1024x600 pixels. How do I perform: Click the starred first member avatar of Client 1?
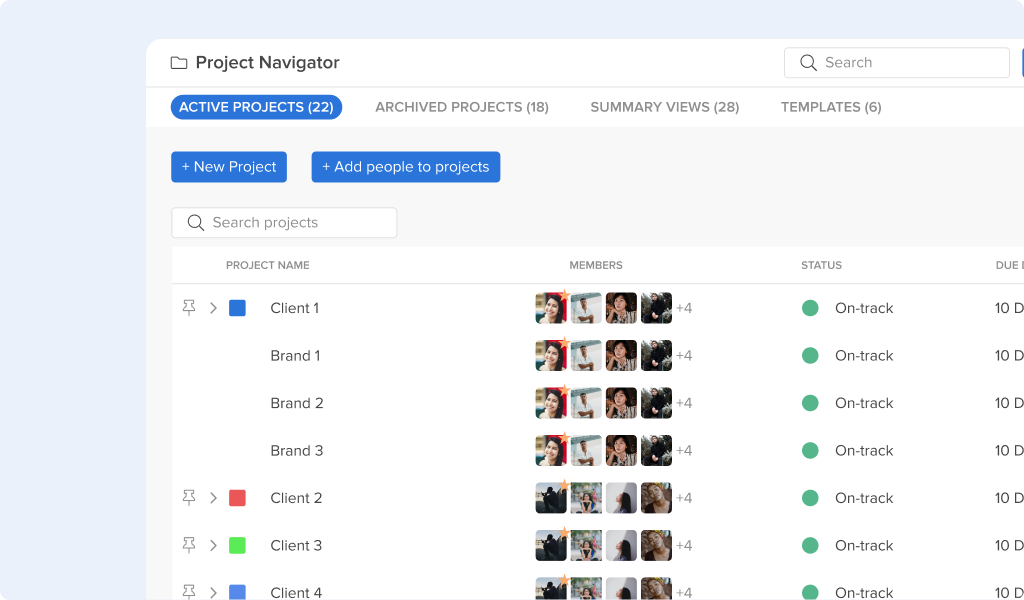click(551, 308)
